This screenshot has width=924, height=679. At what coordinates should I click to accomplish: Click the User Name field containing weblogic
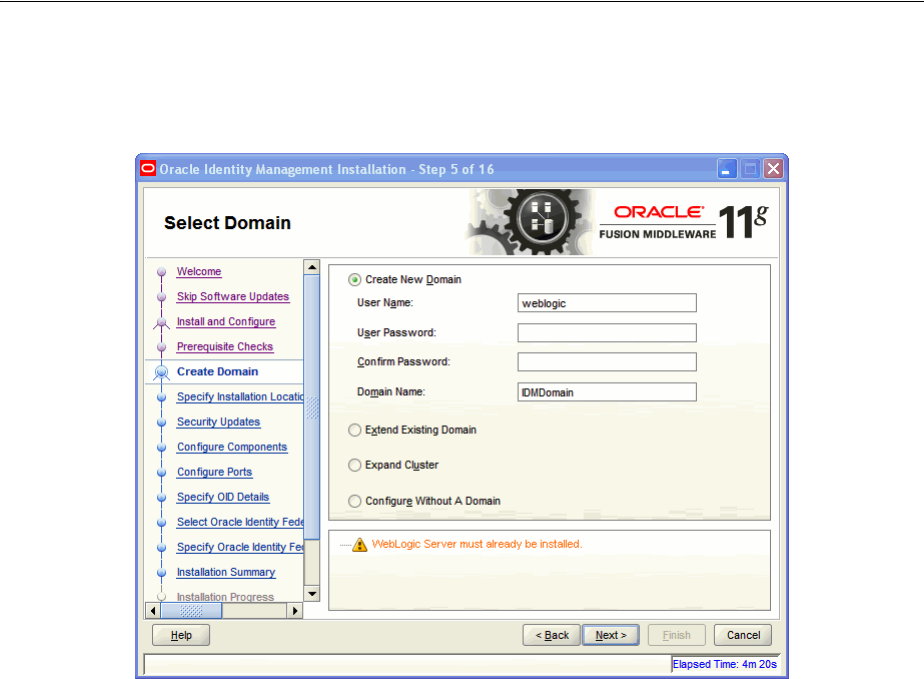[x=607, y=303]
